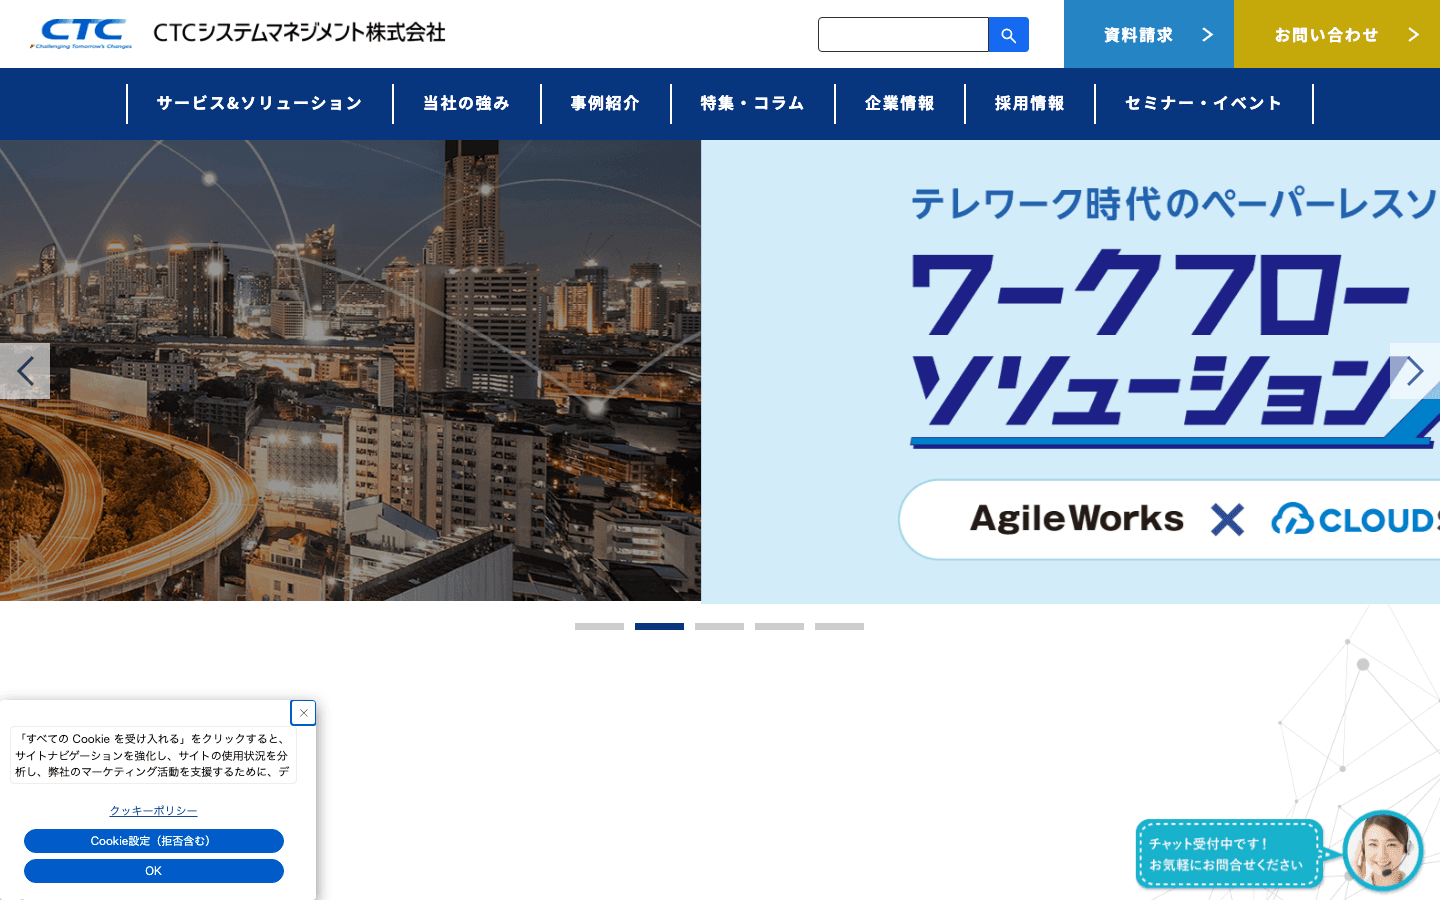
Task: Click the blue search magnifier button
Action: coord(1008,35)
